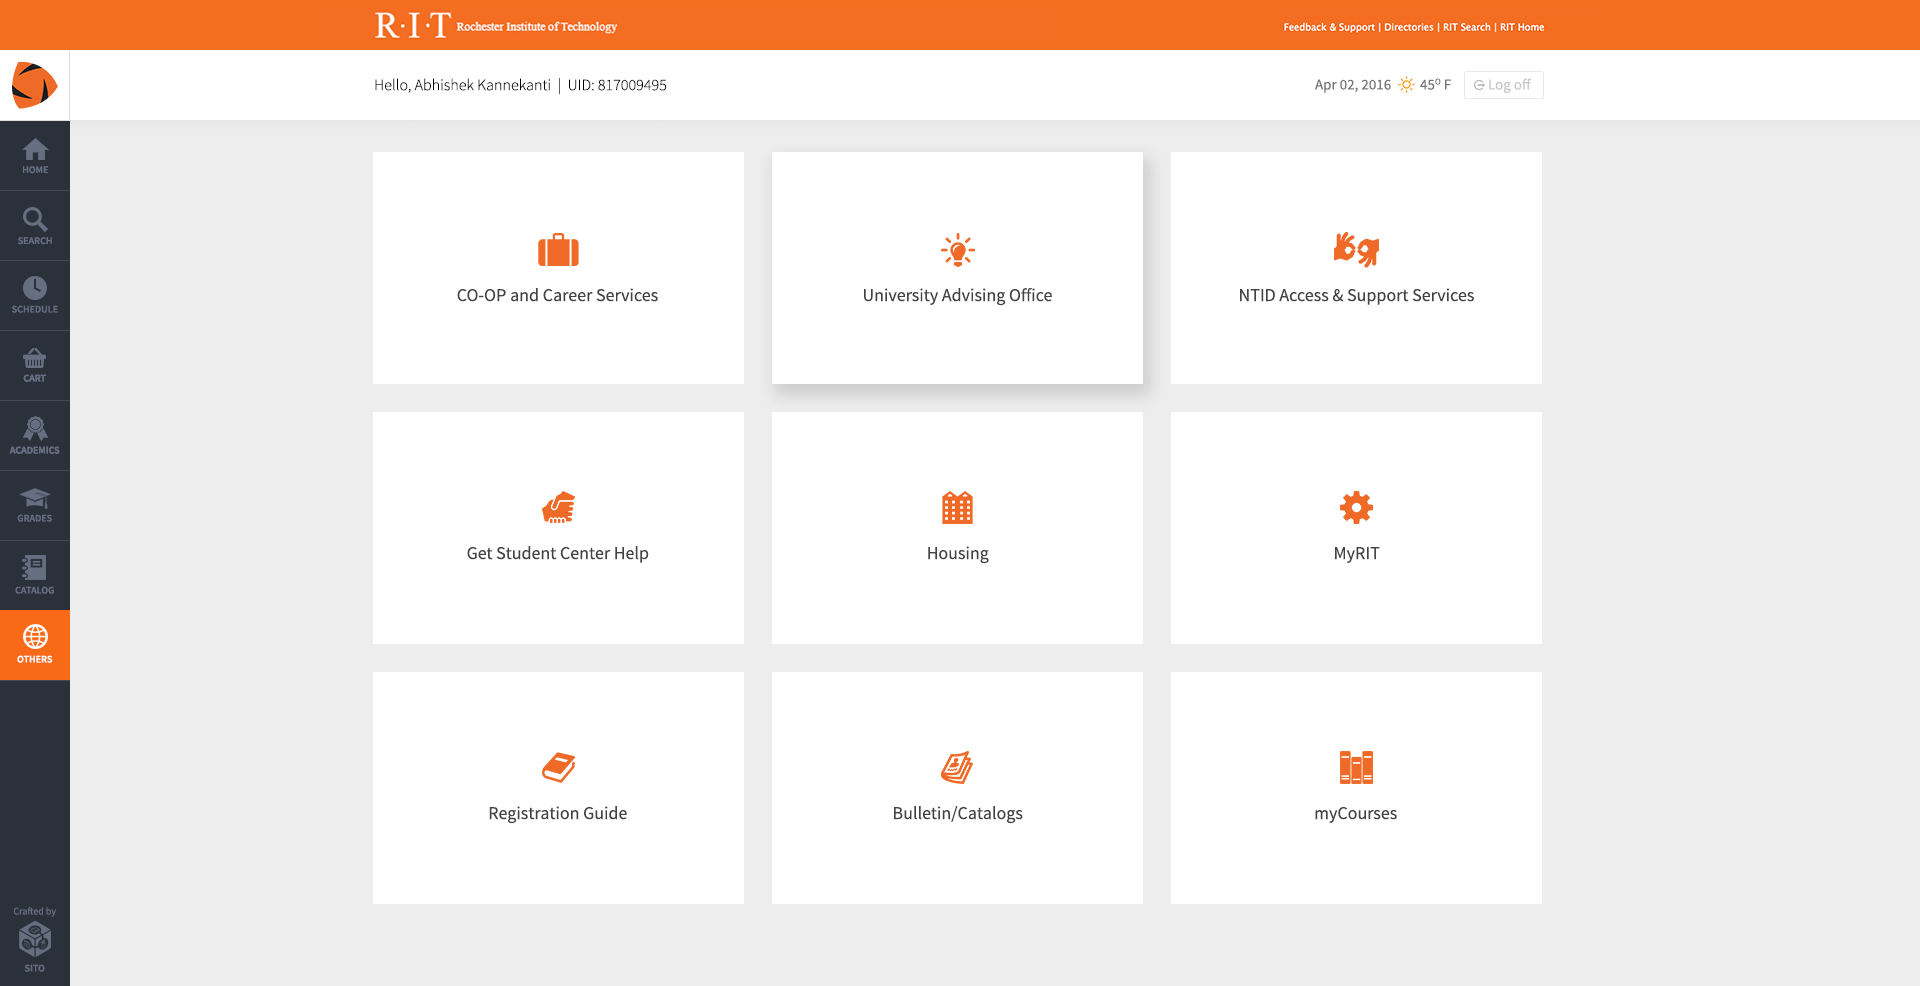Open the Catalog notebook item in the sidebar
Image resolution: width=1920 pixels, height=986 pixels.
click(x=35, y=576)
